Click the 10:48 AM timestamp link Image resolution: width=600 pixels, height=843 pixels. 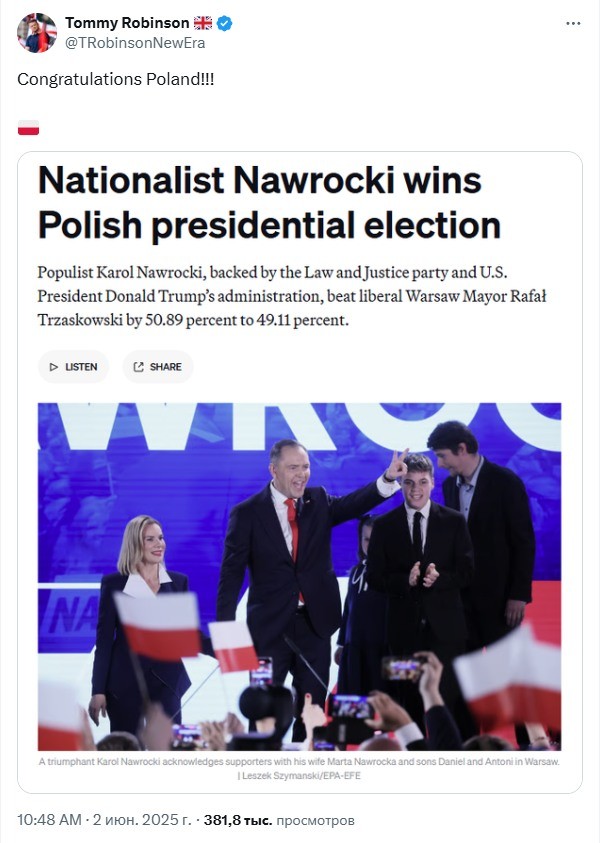(x=49, y=820)
